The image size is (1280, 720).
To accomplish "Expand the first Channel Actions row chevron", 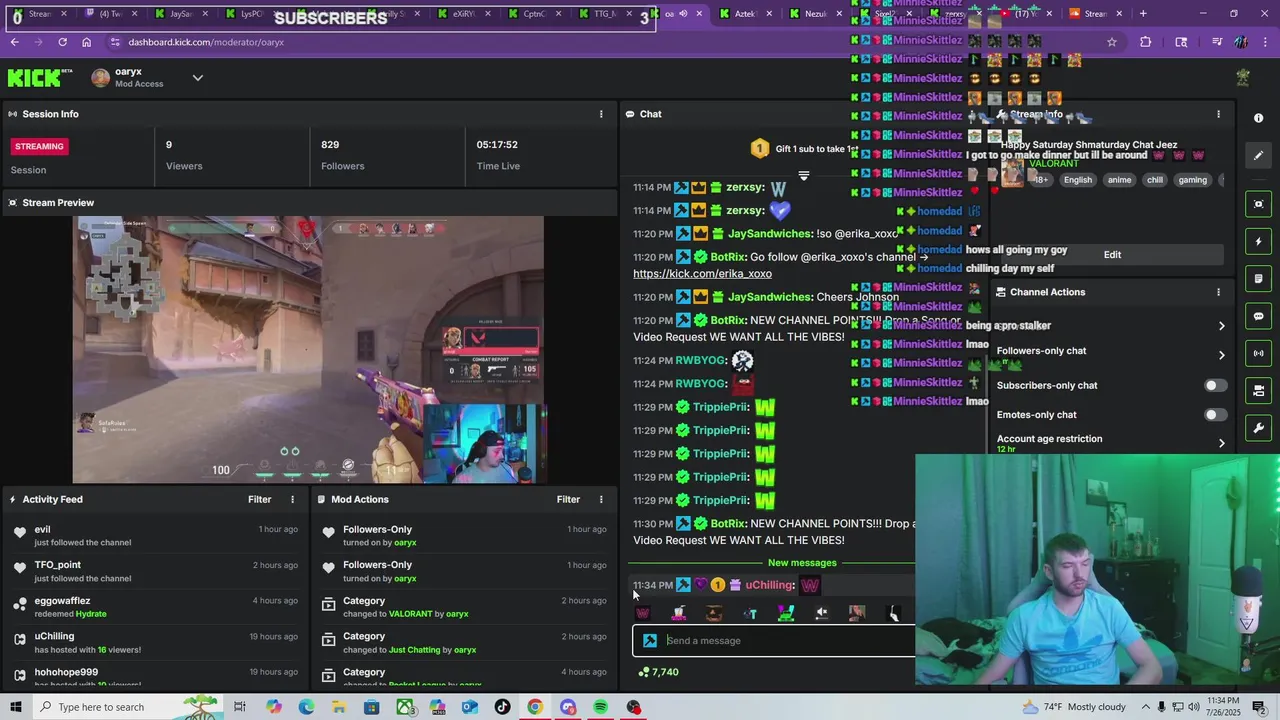I will tap(1222, 326).
